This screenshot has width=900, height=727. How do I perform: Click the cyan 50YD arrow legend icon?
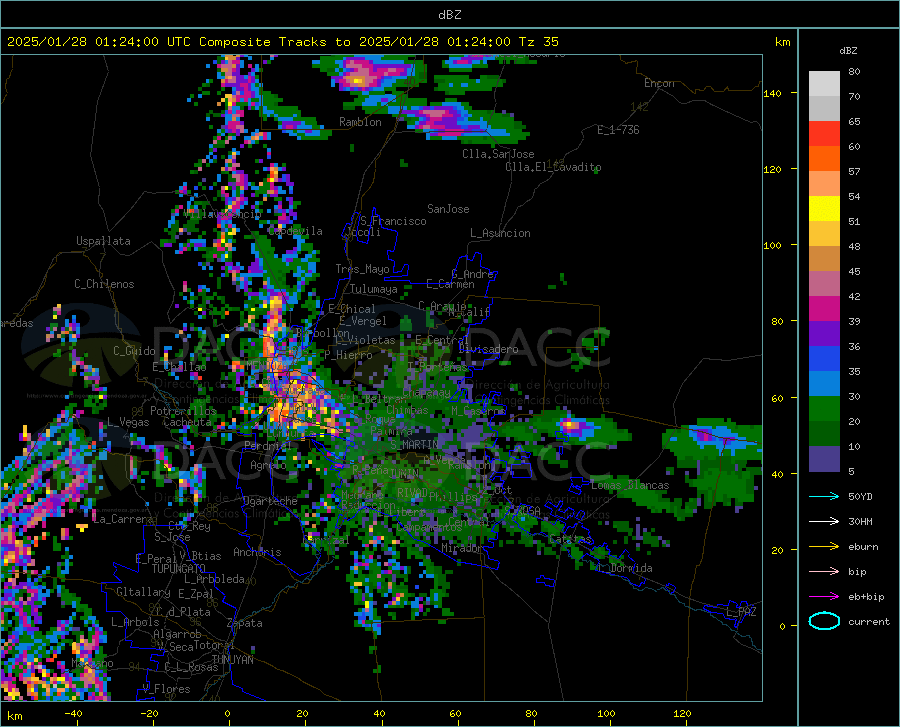(x=824, y=496)
